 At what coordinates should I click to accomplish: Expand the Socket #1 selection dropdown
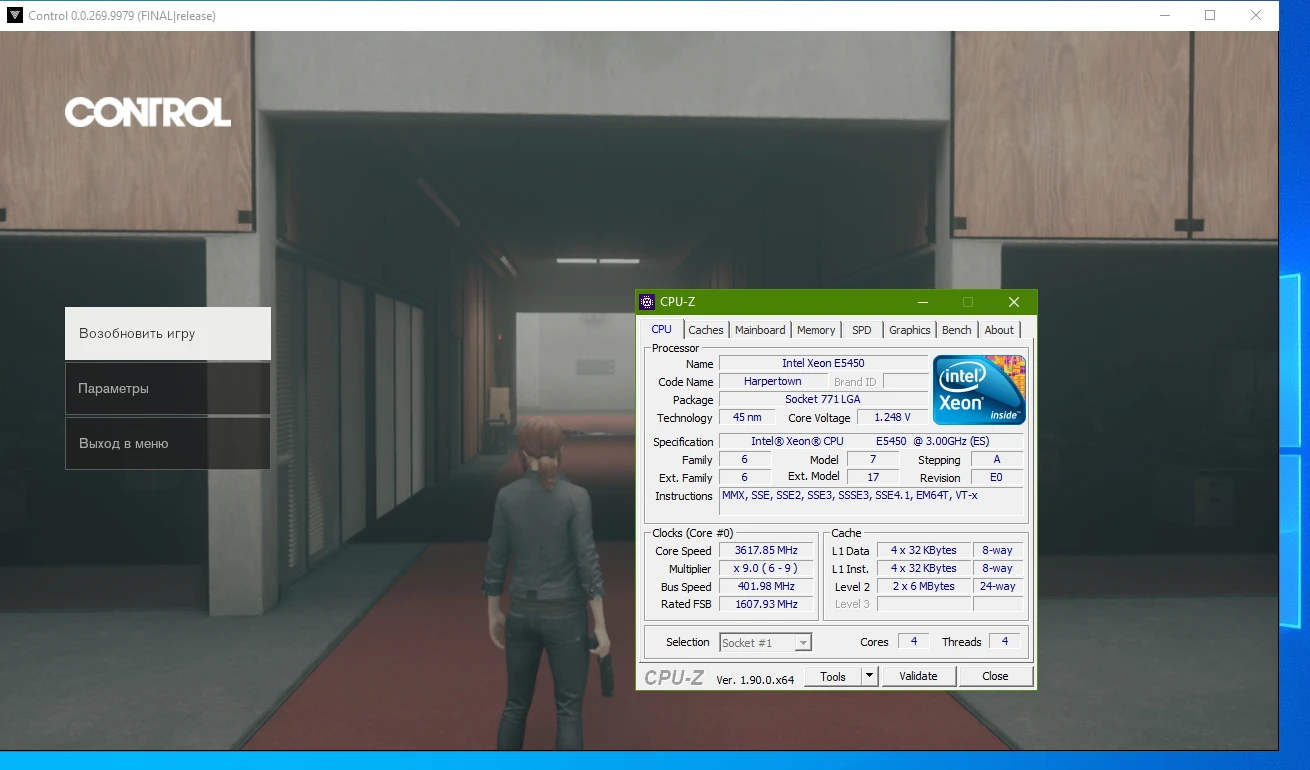[803, 643]
